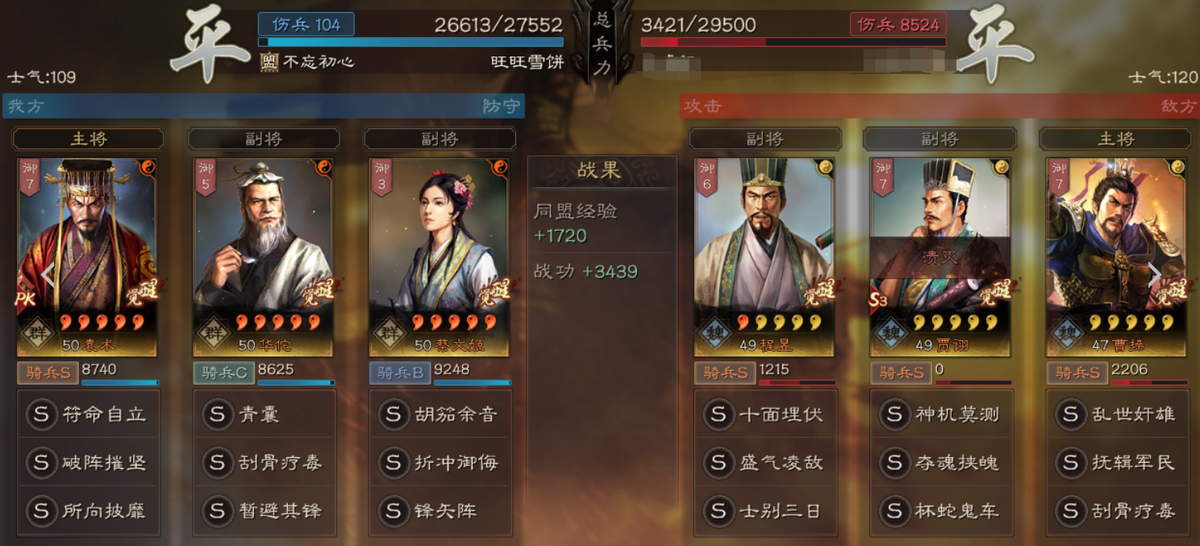The height and width of the screenshot is (546, 1200).
Task: Tap the S icon beside 乱世奸雄
Action: pyautogui.click(x=1069, y=414)
